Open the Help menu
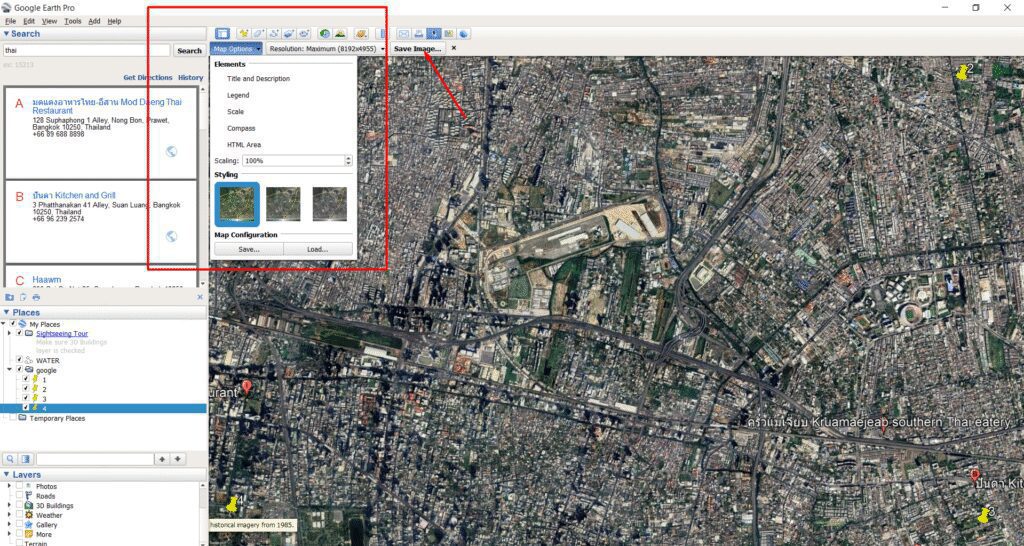The height and width of the screenshot is (546, 1024). [x=114, y=21]
